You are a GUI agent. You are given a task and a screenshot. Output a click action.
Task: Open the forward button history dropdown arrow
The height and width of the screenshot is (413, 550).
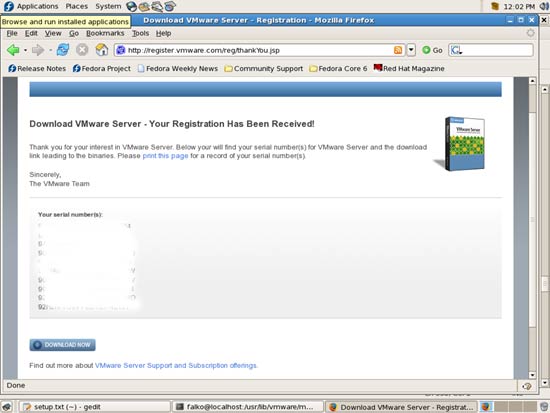tap(51, 50)
